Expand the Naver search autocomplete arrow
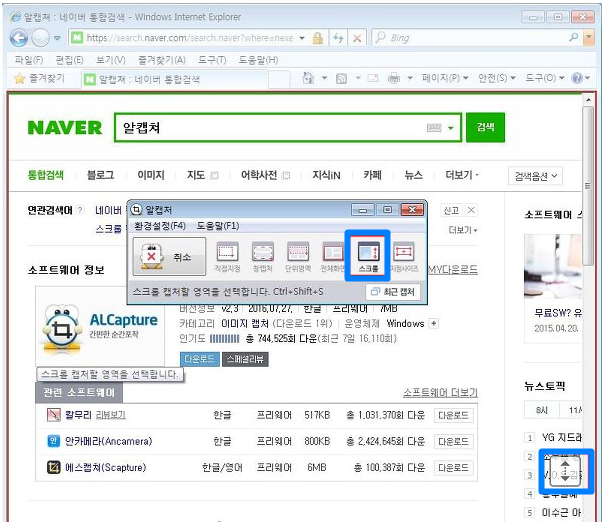 point(450,128)
